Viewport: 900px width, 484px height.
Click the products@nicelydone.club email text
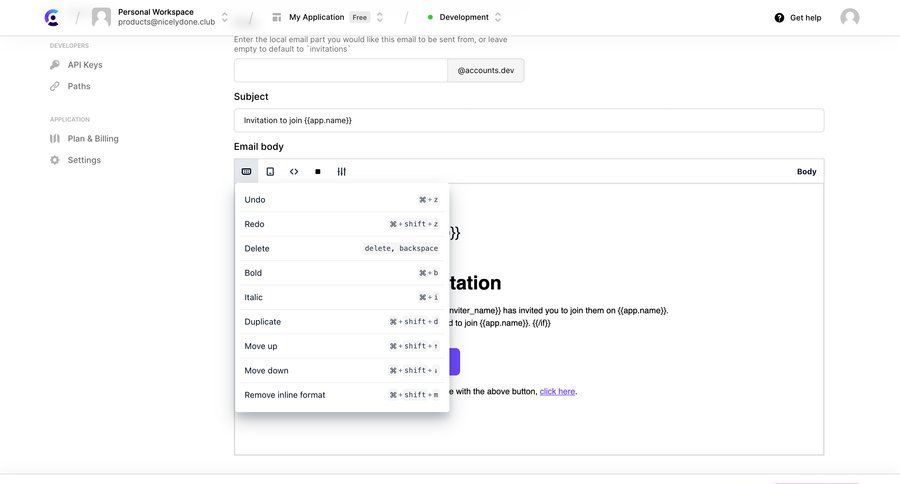(x=166, y=22)
